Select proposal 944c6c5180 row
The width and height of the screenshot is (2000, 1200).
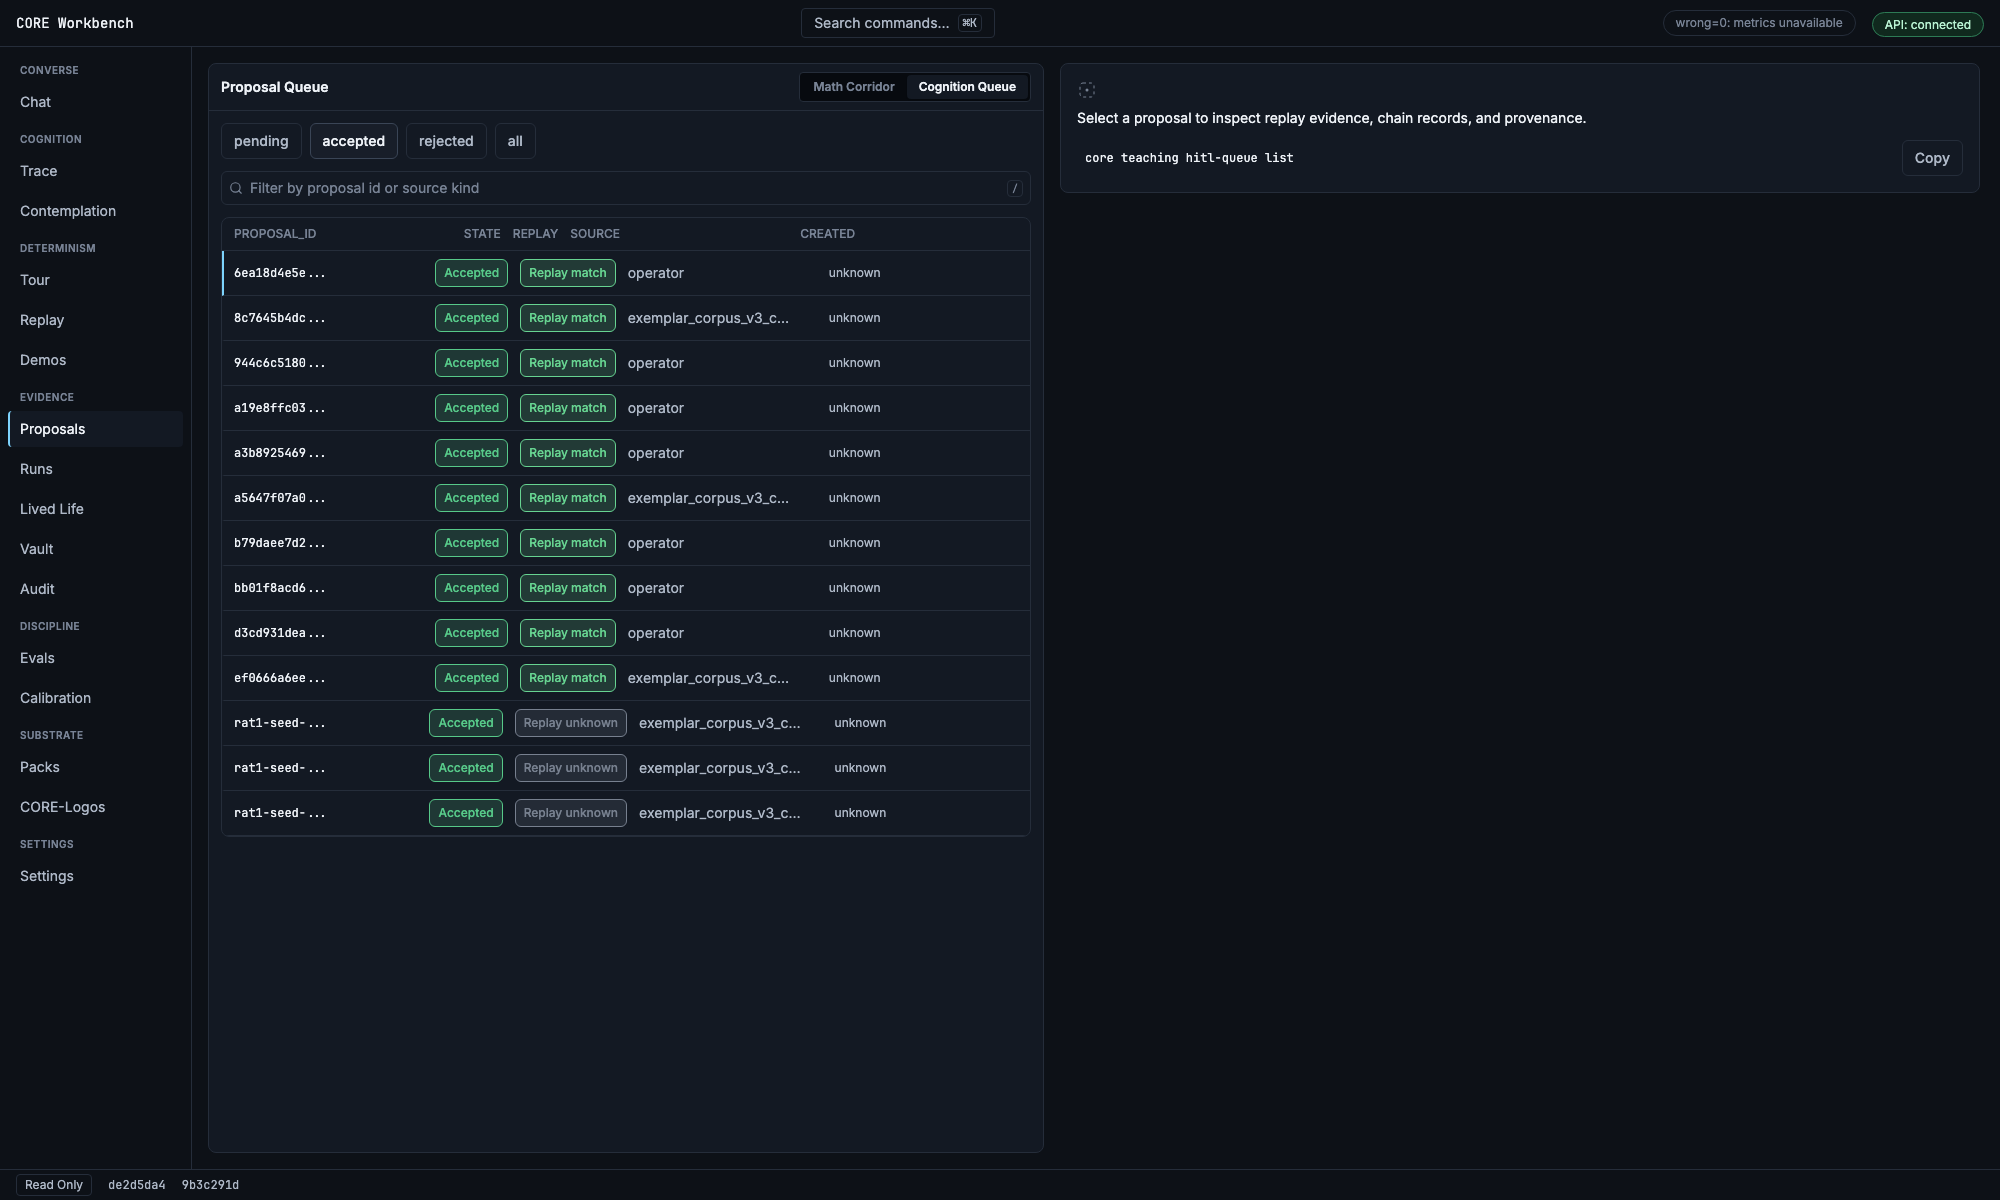(x=626, y=363)
